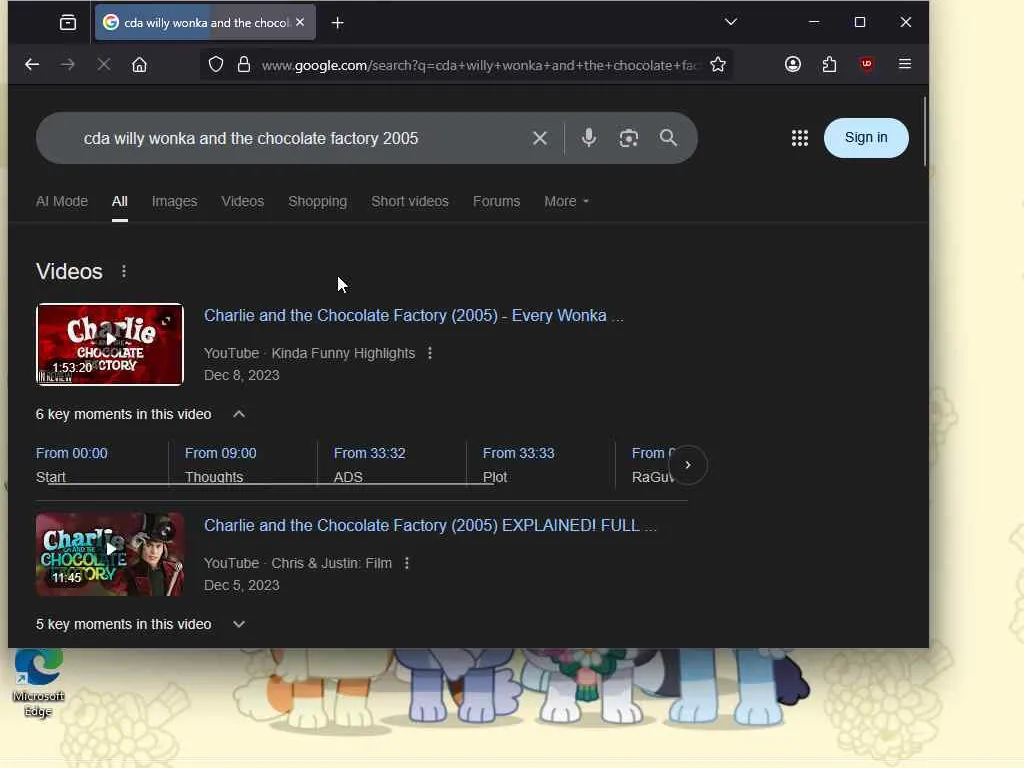1024x768 pixels.
Task: Open the browser home page icon
Action: tap(139, 65)
